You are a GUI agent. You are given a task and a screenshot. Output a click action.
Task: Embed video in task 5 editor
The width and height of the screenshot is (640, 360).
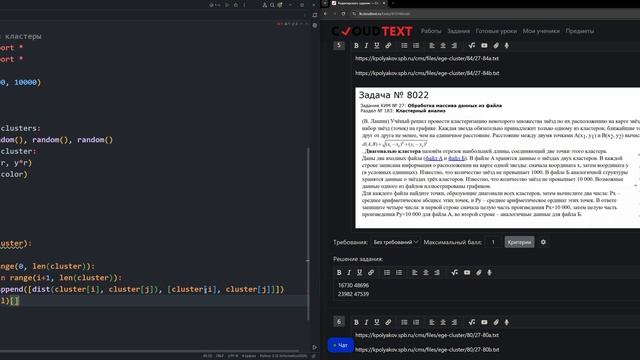coord(484,46)
